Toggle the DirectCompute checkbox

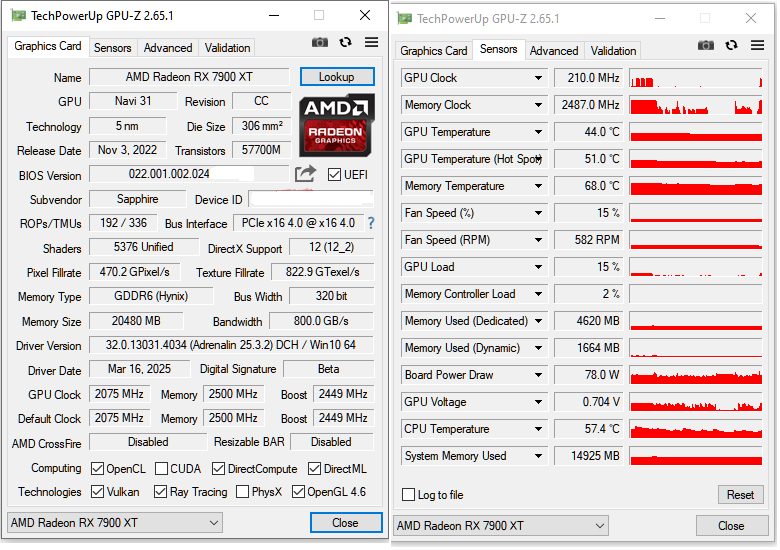tap(218, 468)
